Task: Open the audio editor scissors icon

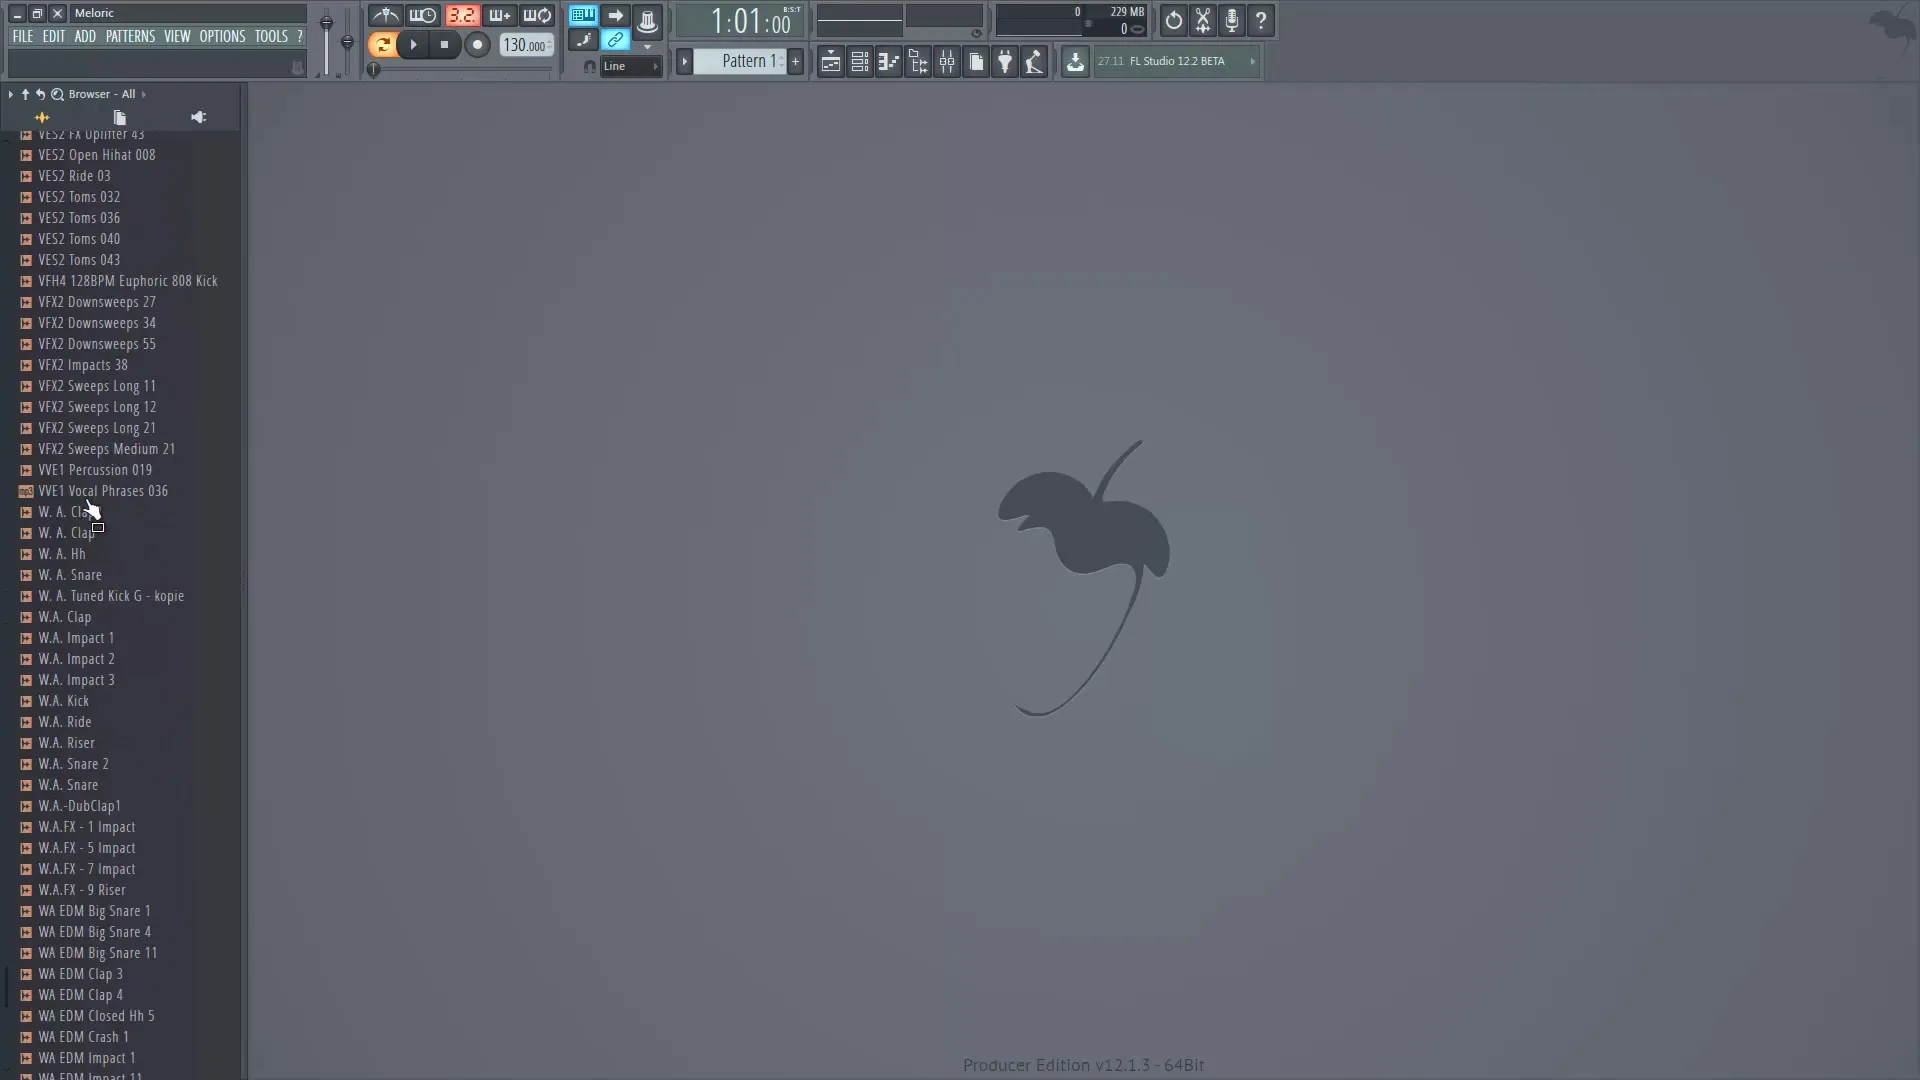Action: click(x=1202, y=20)
